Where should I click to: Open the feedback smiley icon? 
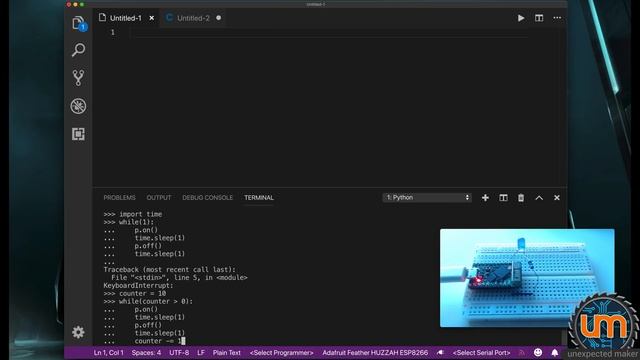pos(538,352)
